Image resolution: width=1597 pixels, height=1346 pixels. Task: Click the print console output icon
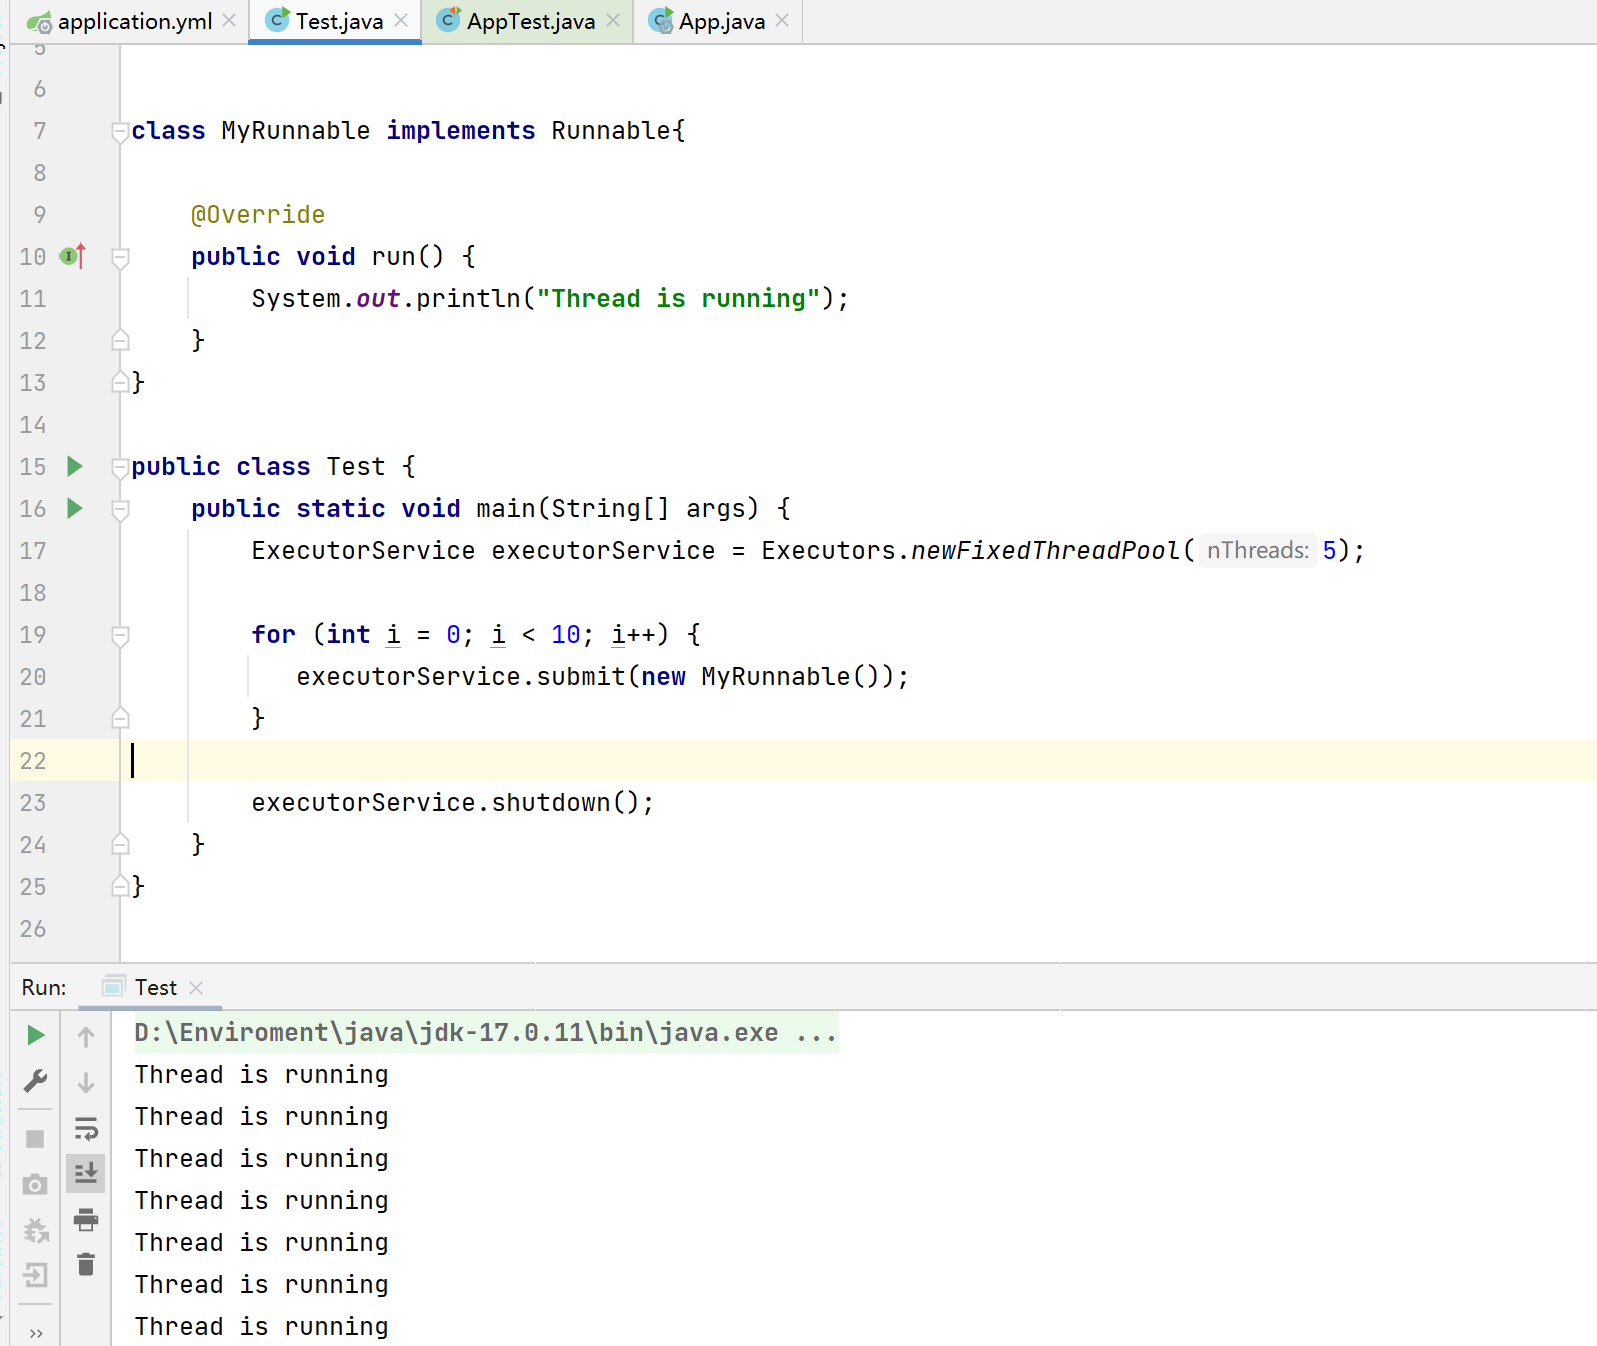tap(86, 1219)
